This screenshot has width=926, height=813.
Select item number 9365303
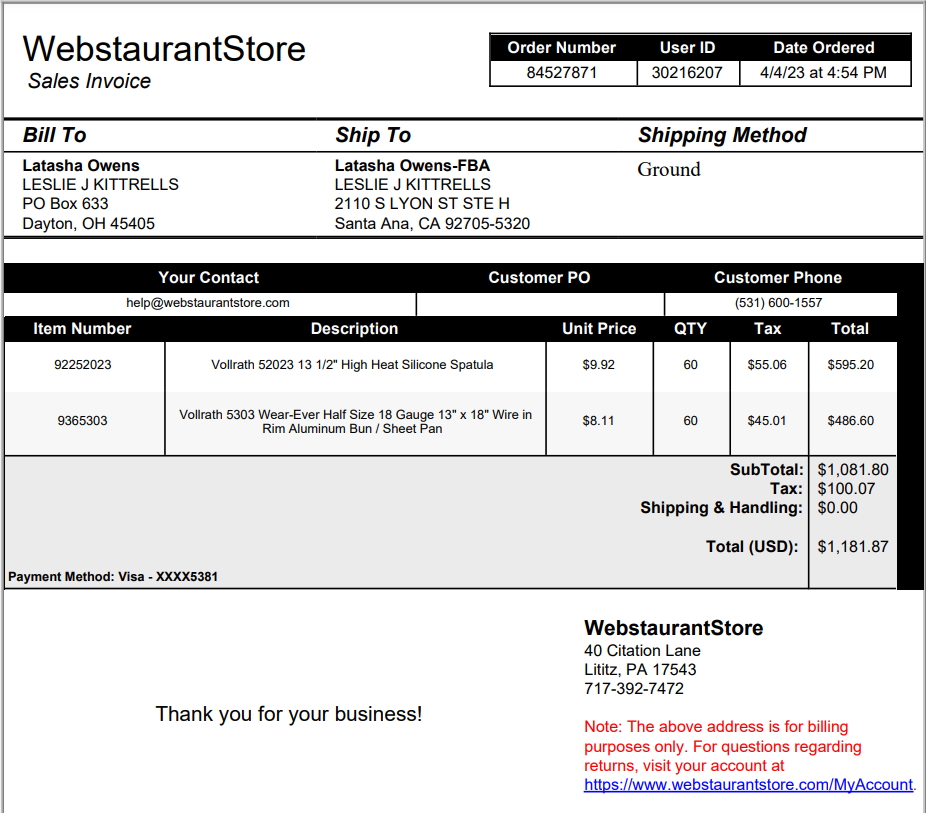83,421
